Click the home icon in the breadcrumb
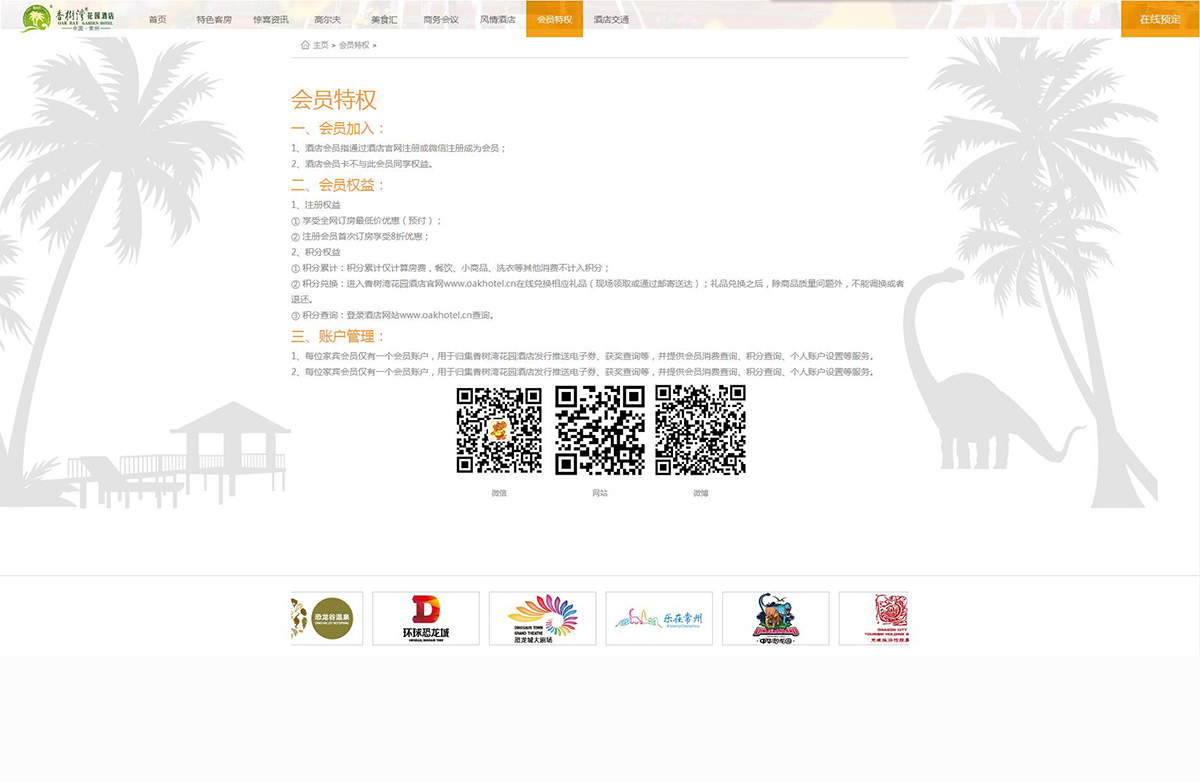 (305, 45)
